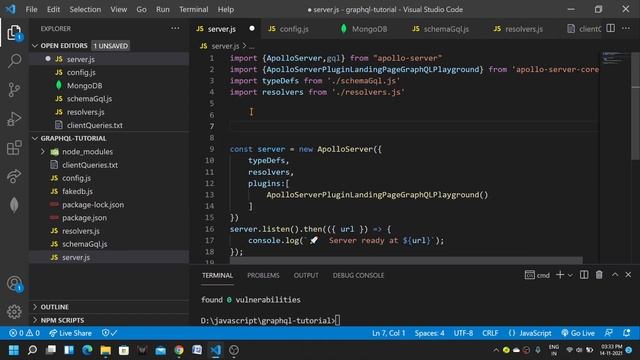Open the File menu

click(31, 9)
